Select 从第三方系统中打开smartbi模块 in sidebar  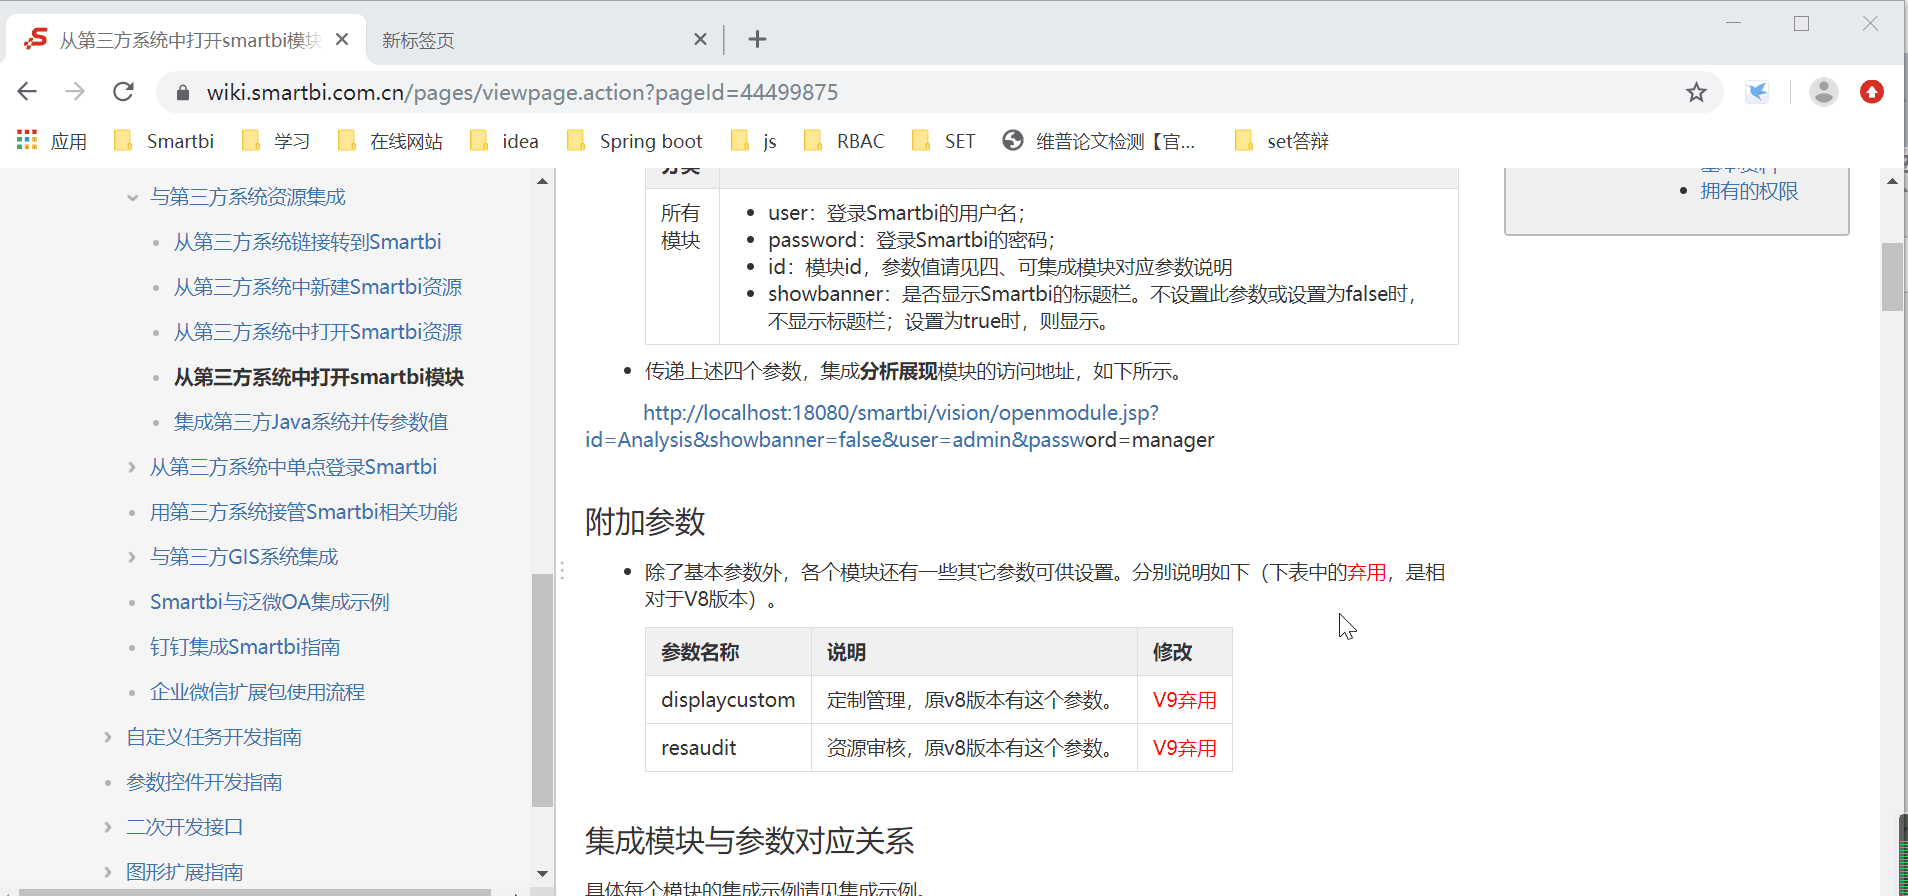(319, 377)
